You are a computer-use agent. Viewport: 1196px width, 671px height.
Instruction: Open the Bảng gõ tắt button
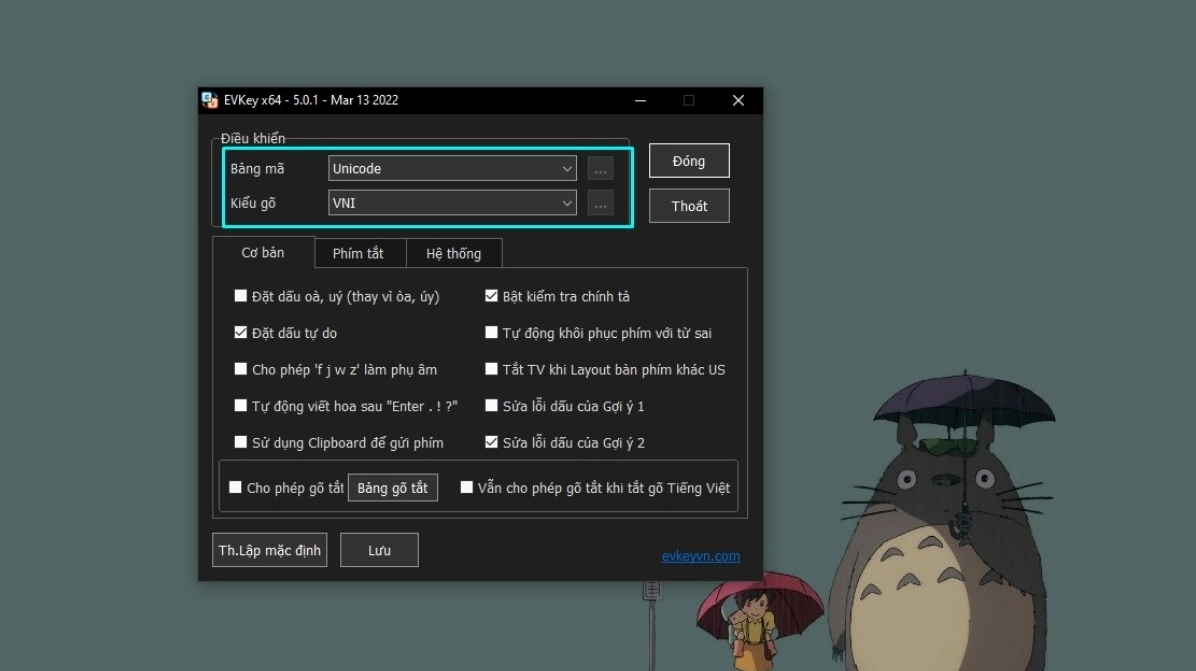coord(393,488)
